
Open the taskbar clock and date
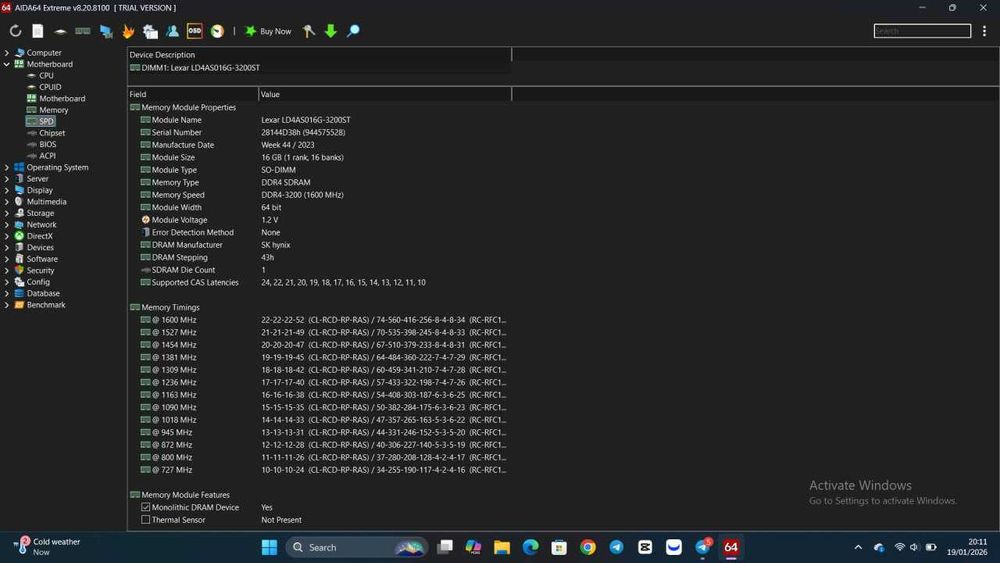coord(967,546)
